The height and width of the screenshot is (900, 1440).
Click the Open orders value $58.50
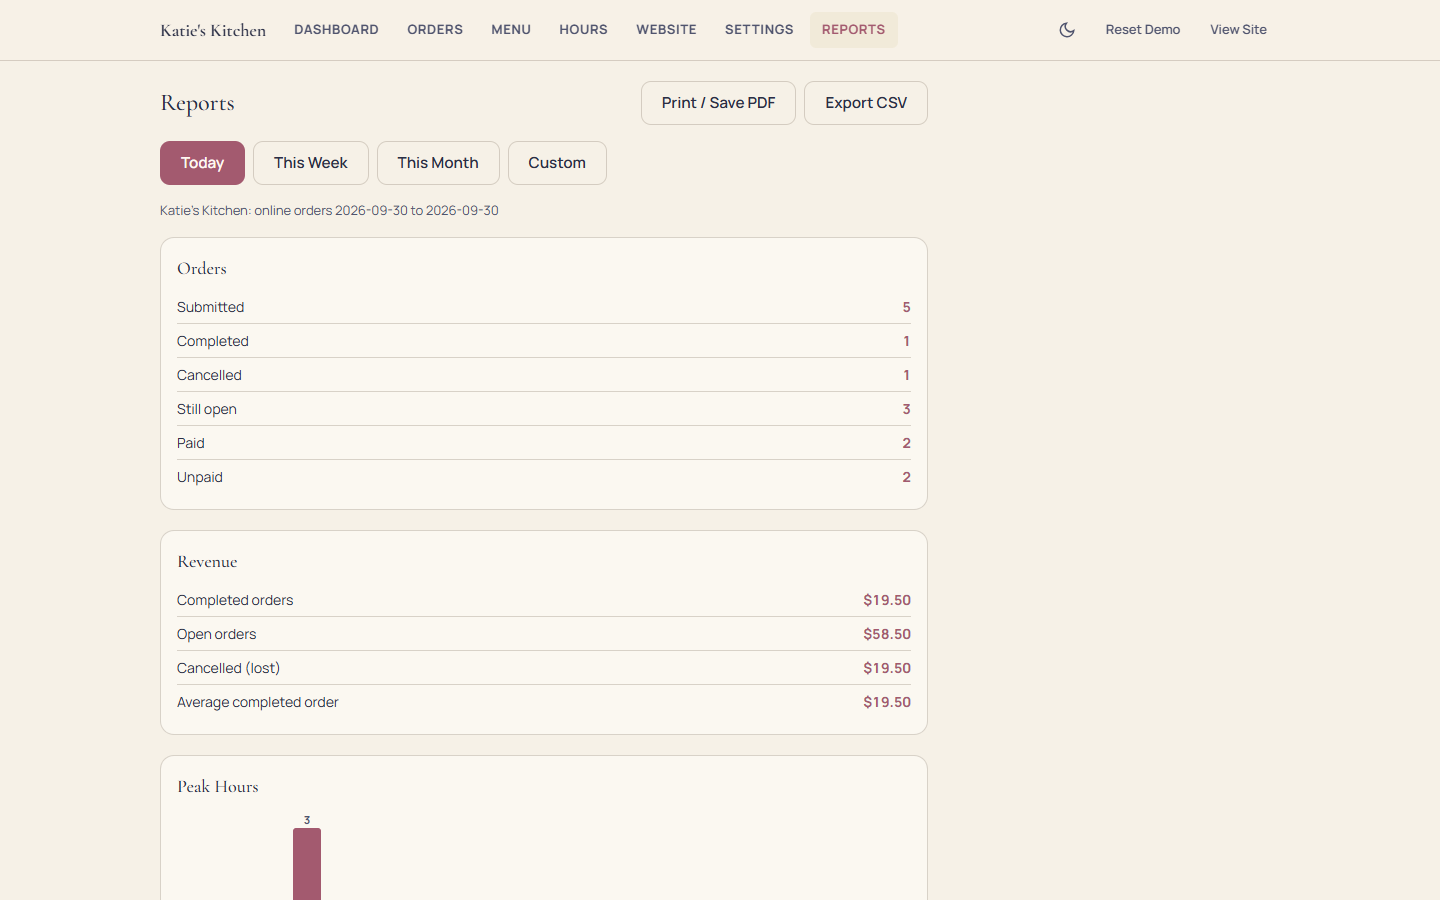tap(887, 634)
